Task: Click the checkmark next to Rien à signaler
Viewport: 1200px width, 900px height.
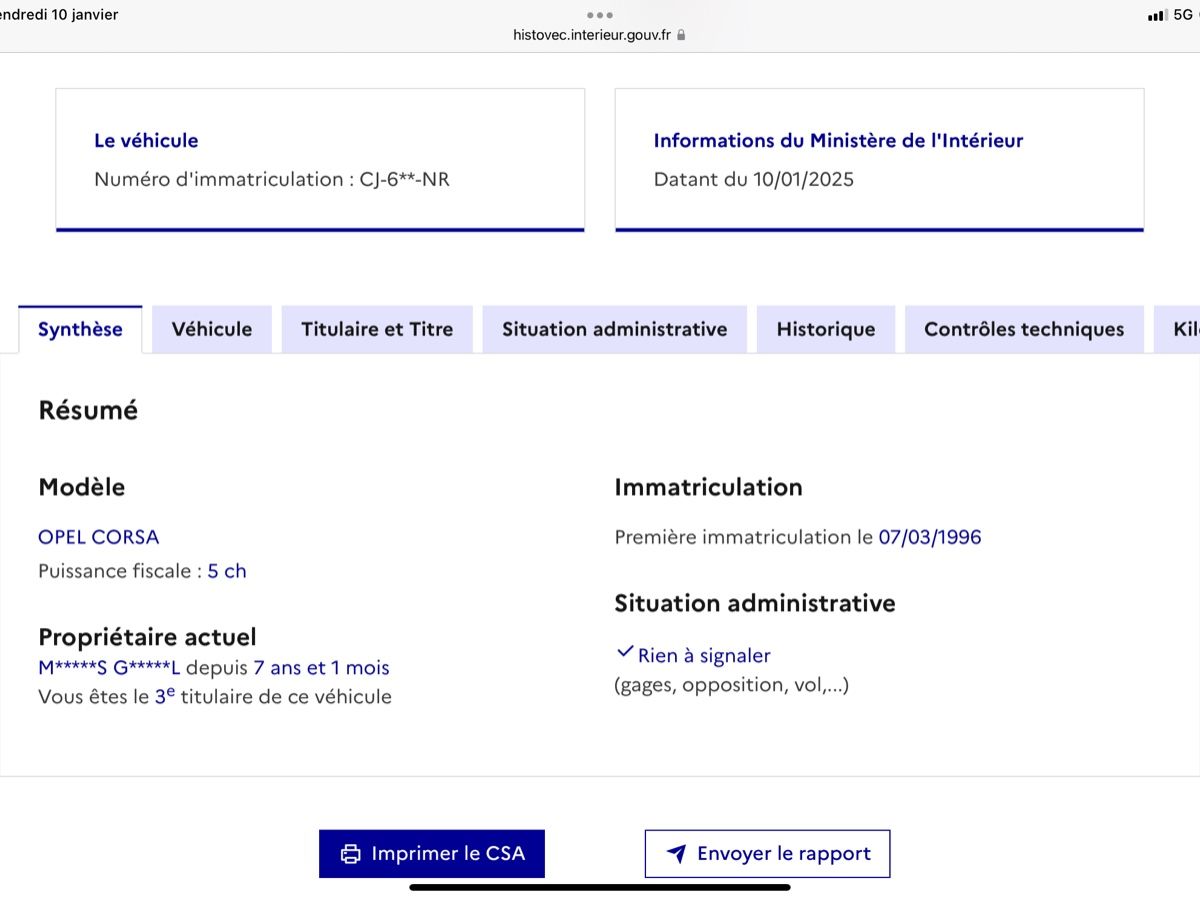Action: (x=625, y=653)
